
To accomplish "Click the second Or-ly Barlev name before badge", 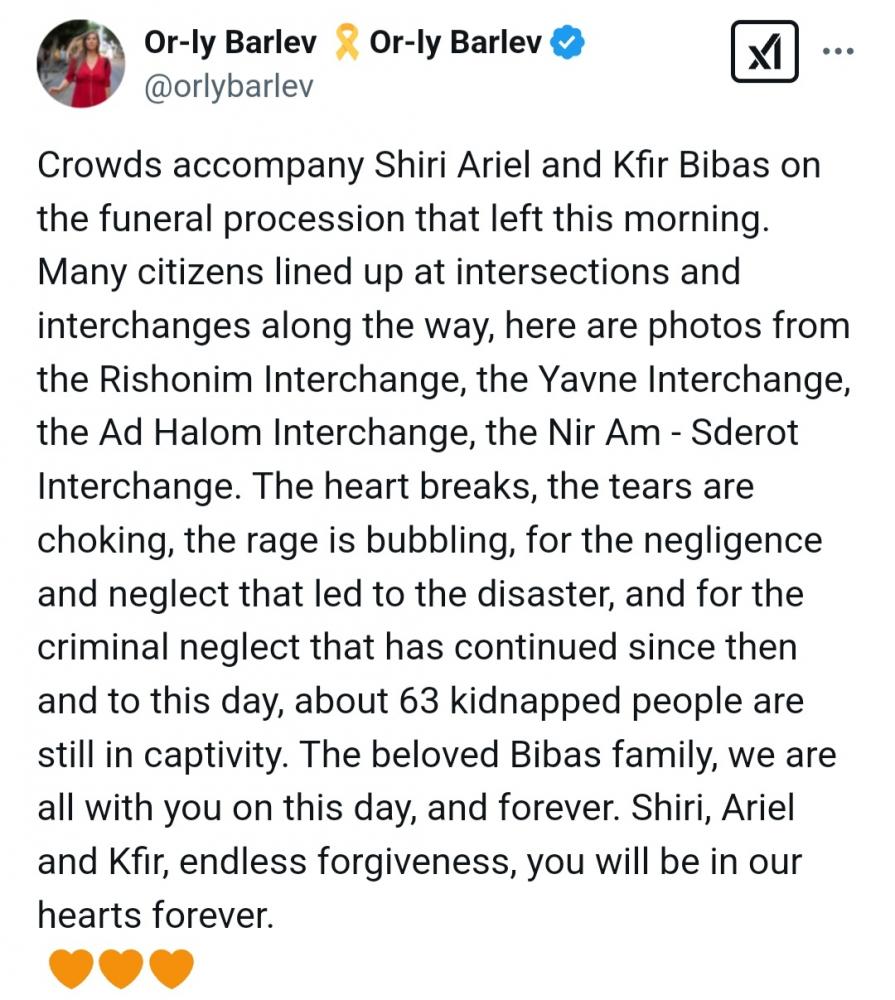I will [455, 43].
